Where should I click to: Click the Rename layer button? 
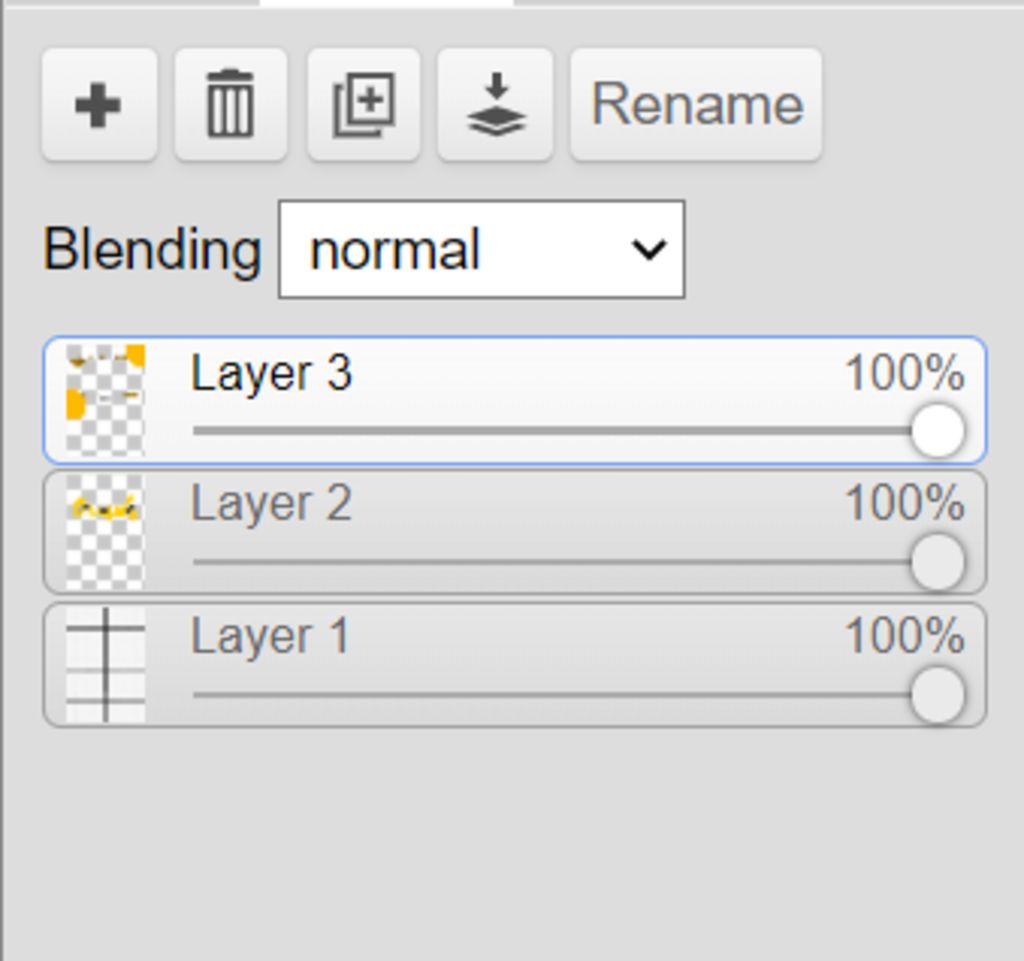point(696,104)
